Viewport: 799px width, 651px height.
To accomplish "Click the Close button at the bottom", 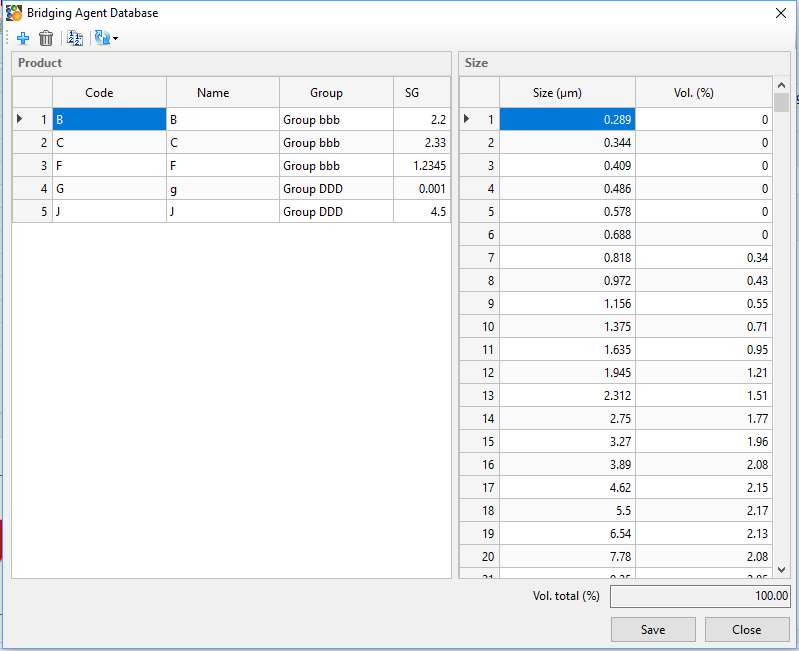I will [x=746, y=629].
